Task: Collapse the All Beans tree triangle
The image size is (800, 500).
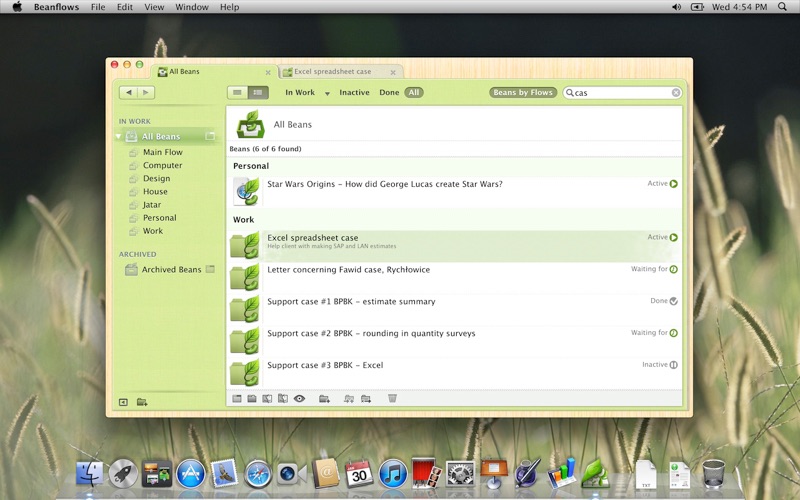Action: pyautogui.click(x=118, y=136)
